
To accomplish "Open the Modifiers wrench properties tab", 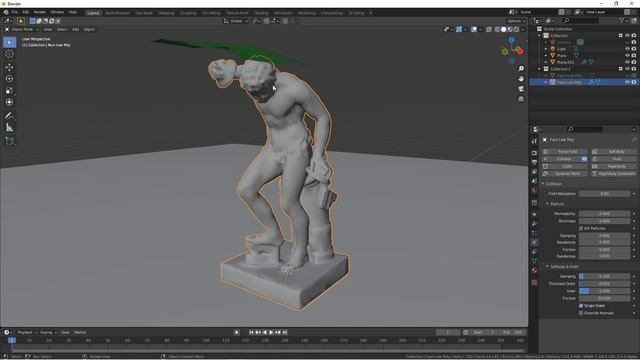I will [x=534, y=224].
